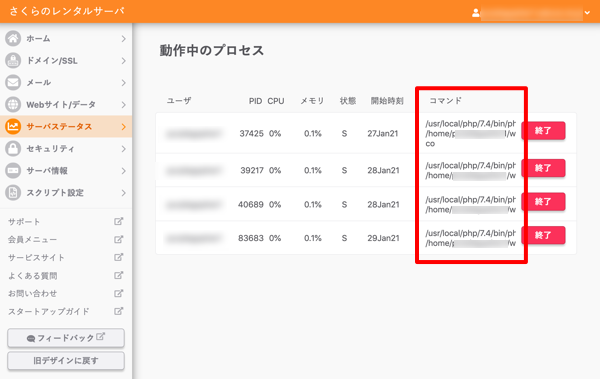Terminate process 37425 with 終了 button
Viewport: 600px width, 379px height.
pos(543,131)
